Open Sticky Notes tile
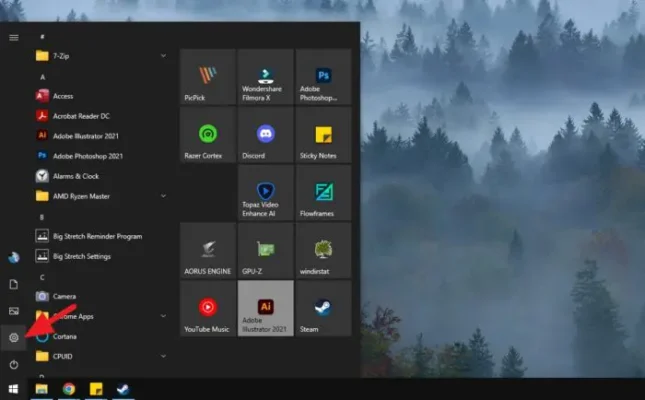 tap(323, 135)
